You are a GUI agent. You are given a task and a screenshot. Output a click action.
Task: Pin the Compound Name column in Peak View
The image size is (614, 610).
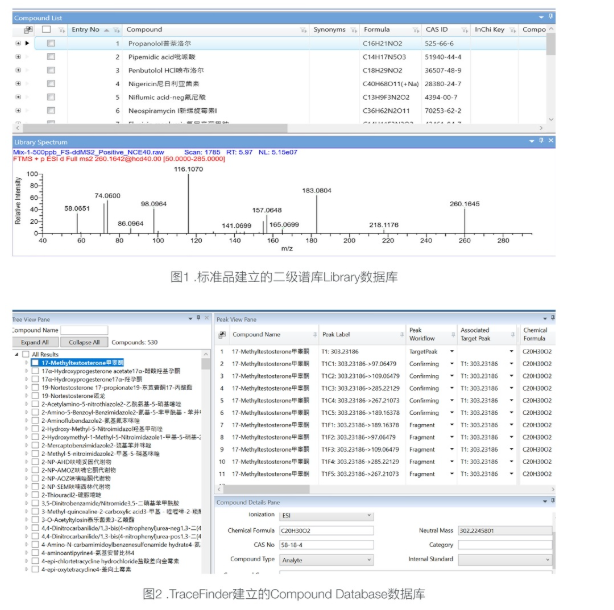click(315, 334)
